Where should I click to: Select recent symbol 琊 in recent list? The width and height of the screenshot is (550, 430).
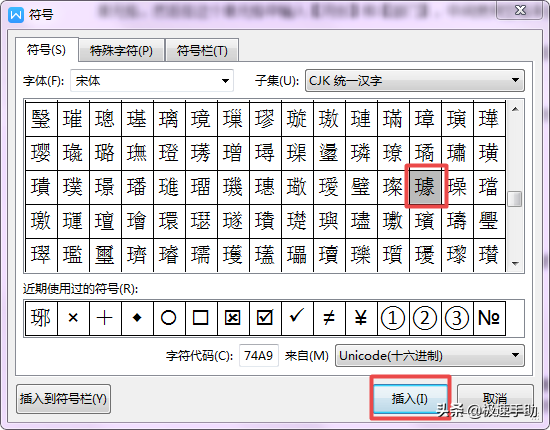point(41,318)
